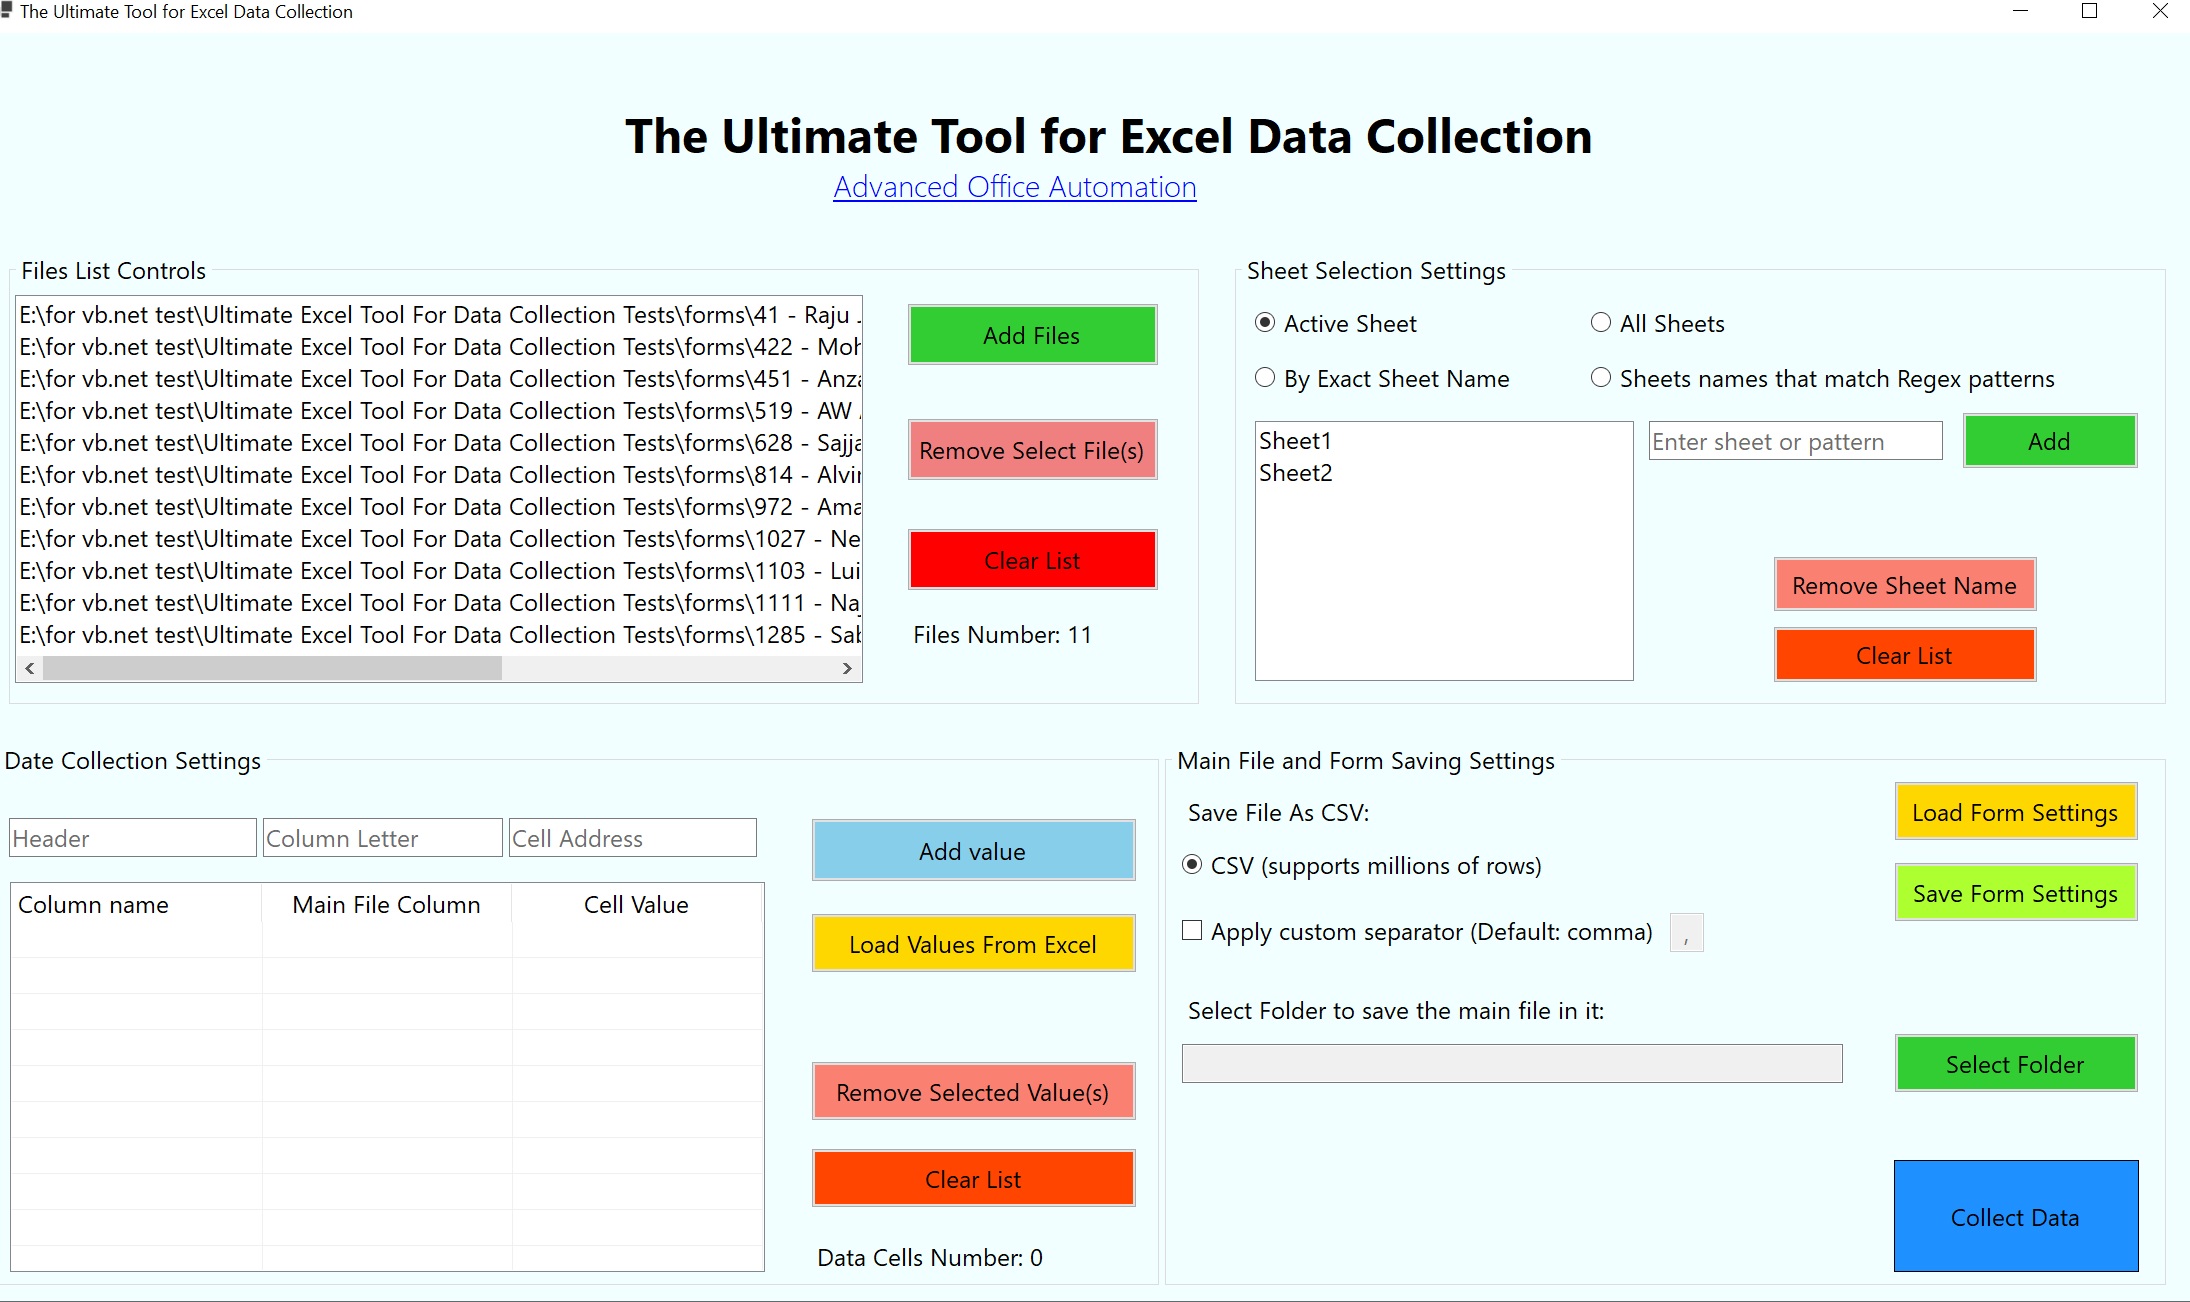Screen dimensions: 2190x1302
Task: Enable Apply custom separator checkbox
Action: click(x=1192, y=930)
